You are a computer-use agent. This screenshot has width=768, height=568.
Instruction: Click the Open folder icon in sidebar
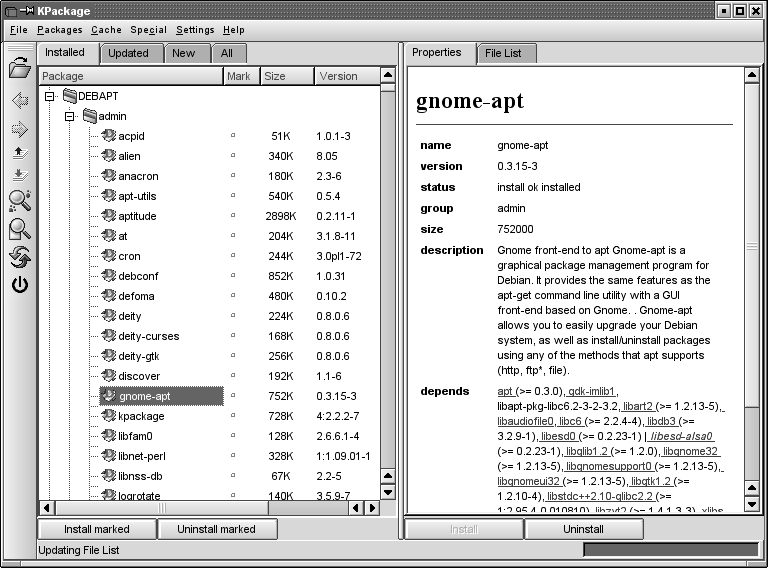click(x=20, y=68)
